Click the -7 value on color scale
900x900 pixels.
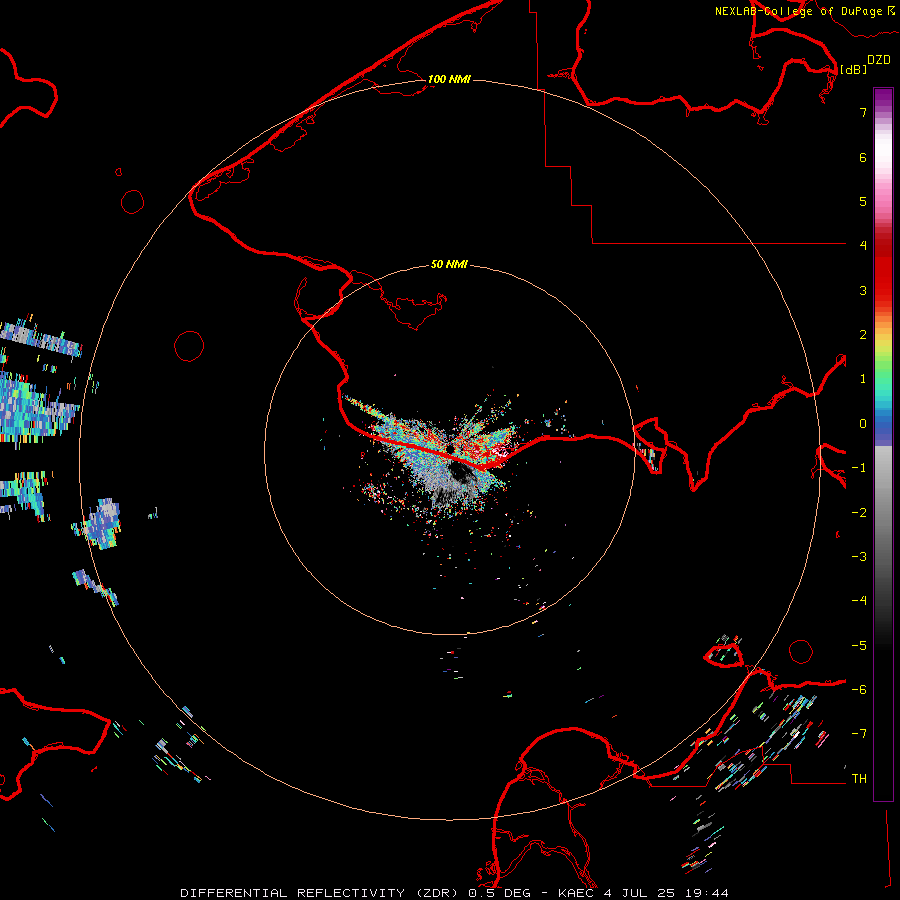(x=859, y=734)
